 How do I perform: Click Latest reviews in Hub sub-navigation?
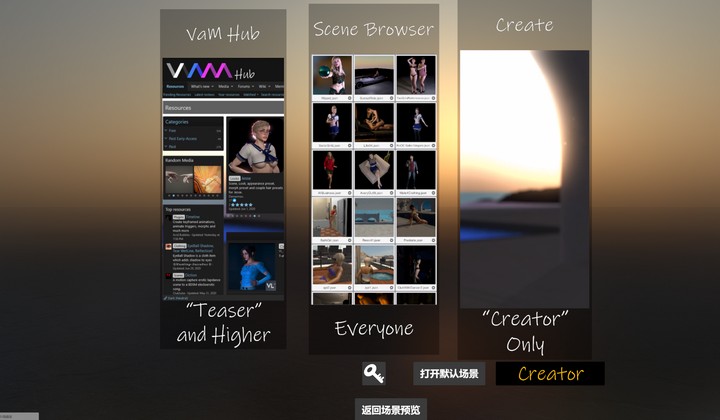[x=204, y=95]
